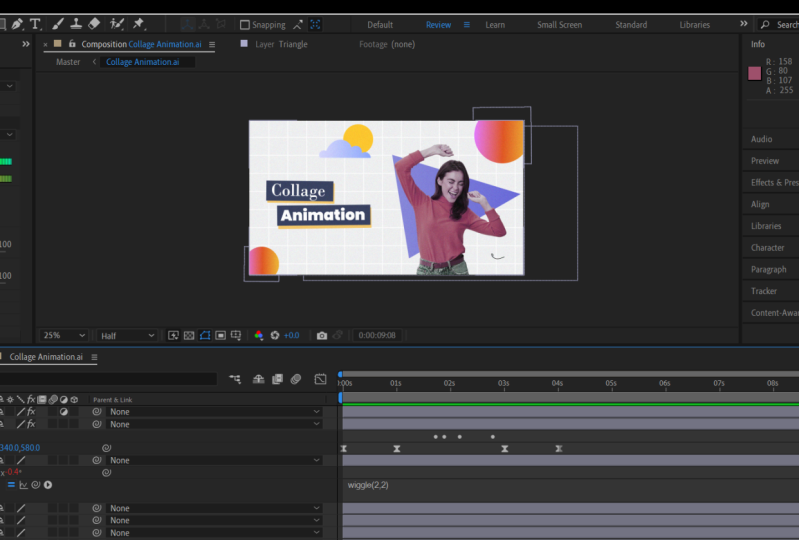The height and width of the screenshot is (540, 799).
Task: Click the Info panel sampled color swatch
Action: (x=754, y=73)
